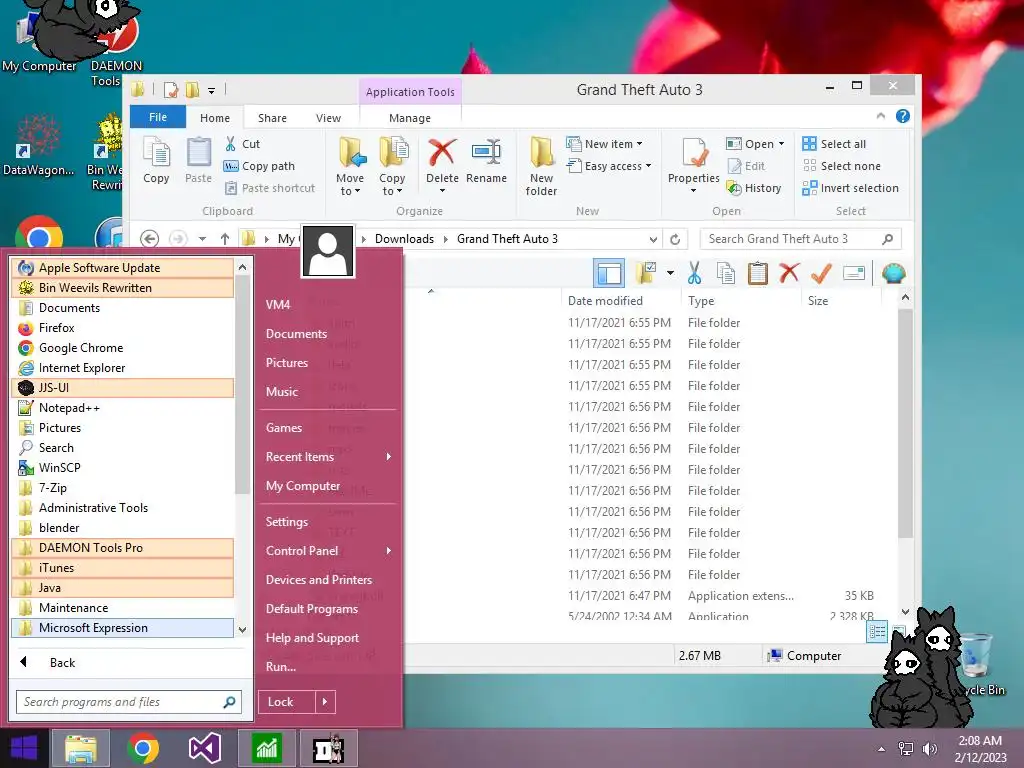Click the Up one level arrow
The width and height of the screenshot is (1024, 768).
(225, 239)
